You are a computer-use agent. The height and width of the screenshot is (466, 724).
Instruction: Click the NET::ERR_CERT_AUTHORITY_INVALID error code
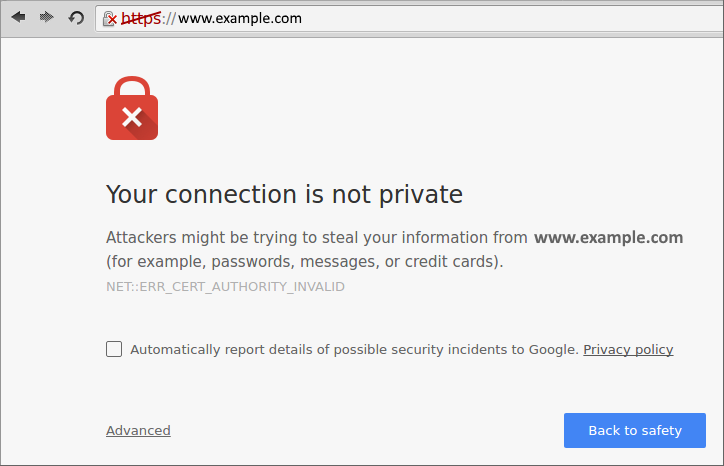[x=225, y=287]
